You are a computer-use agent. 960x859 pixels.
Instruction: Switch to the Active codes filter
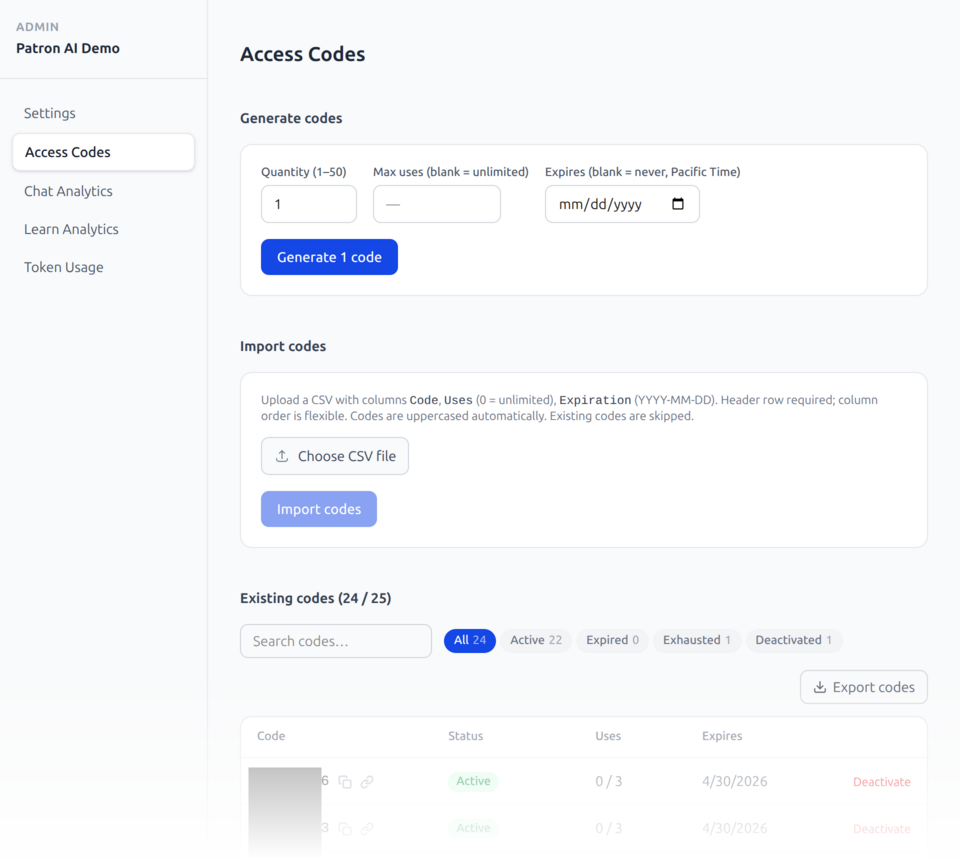[535, 640]
